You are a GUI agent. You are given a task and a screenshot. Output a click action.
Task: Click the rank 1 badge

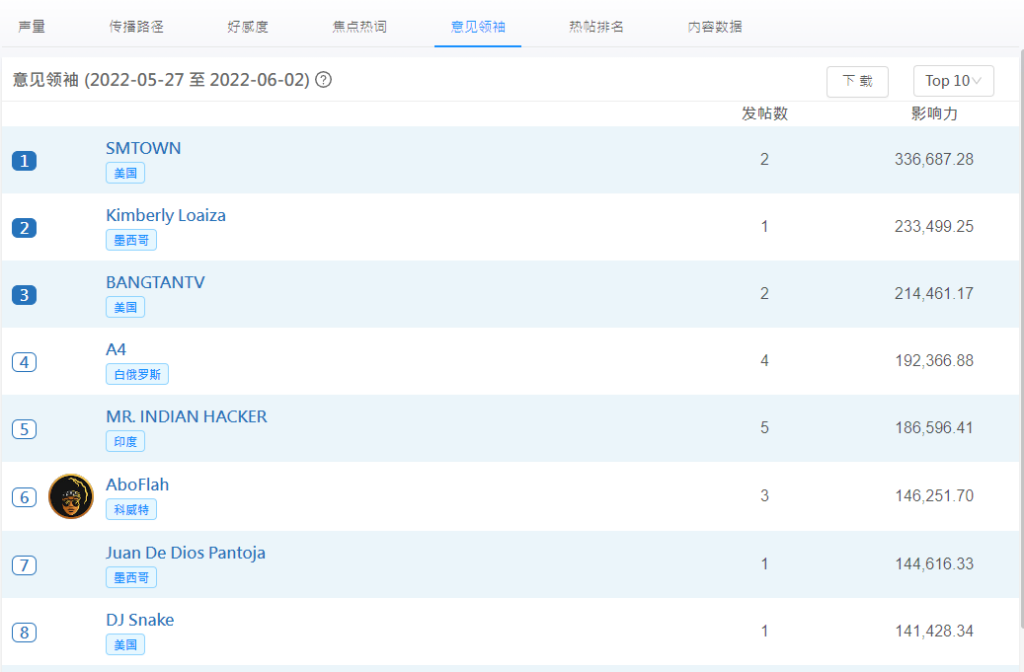pos(24,160)
